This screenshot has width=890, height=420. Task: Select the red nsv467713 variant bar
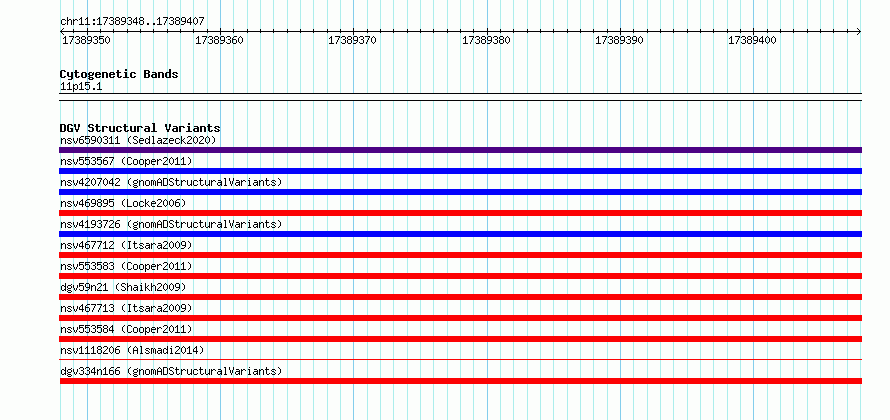pos(460,318)
